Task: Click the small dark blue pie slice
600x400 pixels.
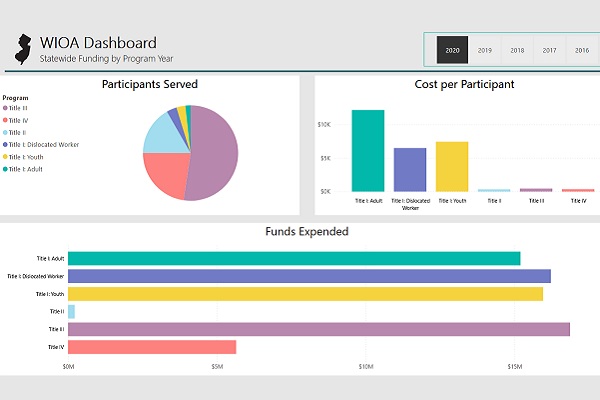Action: [x=176, y=120]
